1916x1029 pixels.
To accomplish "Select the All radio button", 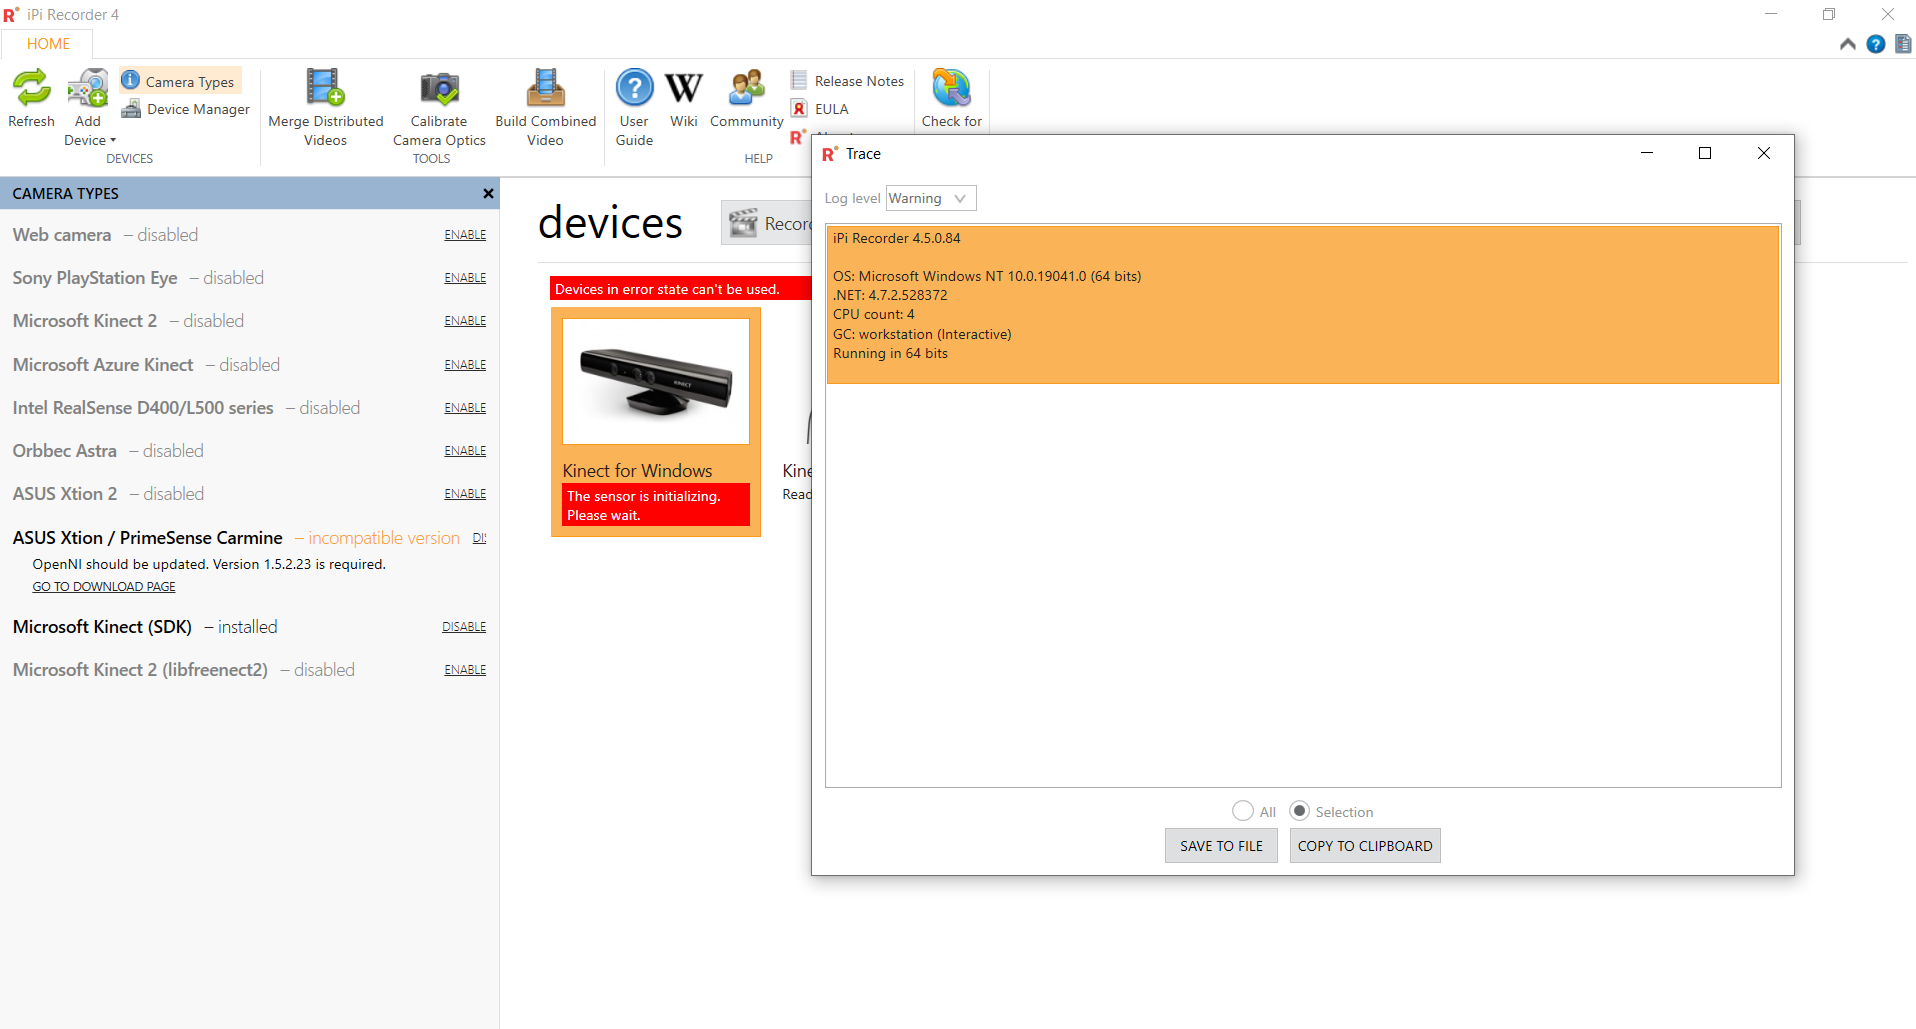I will pyautogui.click(x=1243, y=811).
